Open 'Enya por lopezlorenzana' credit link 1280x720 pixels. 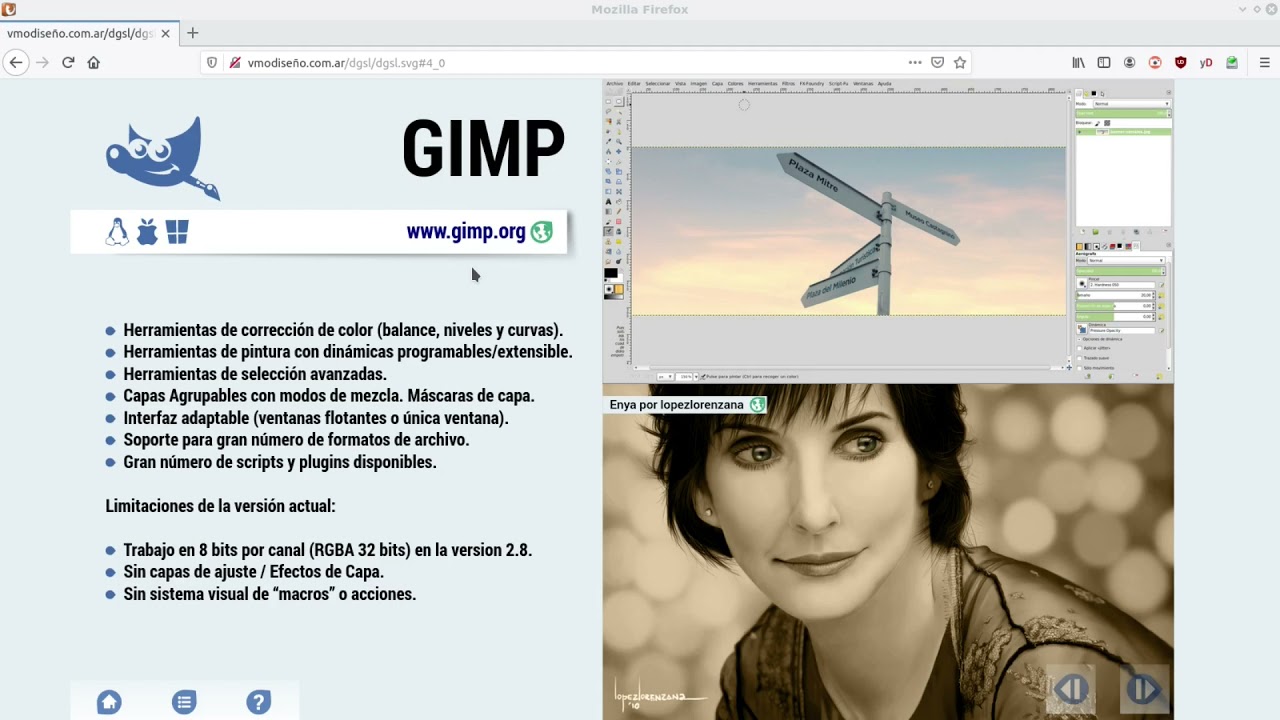click(x=677, y=405)
